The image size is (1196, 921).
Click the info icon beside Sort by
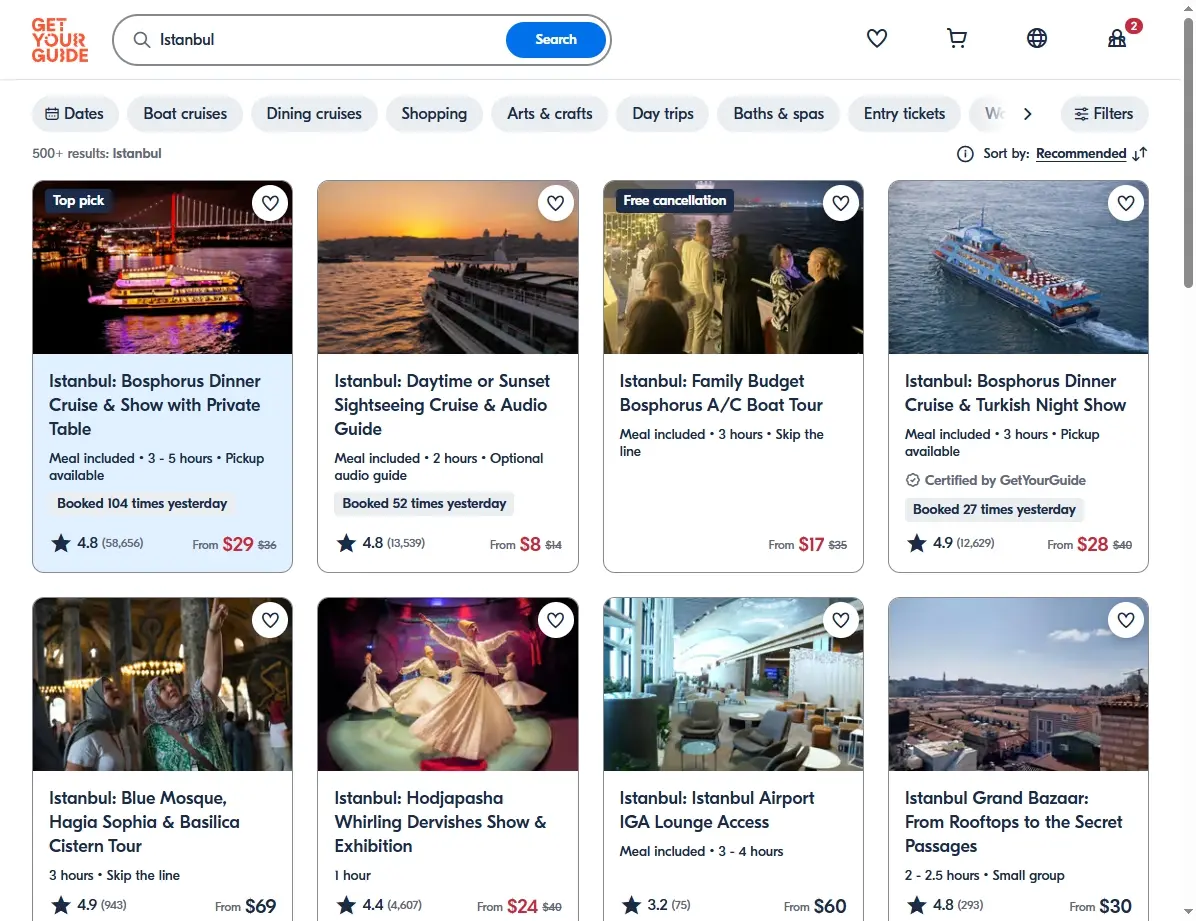(965, 154)
